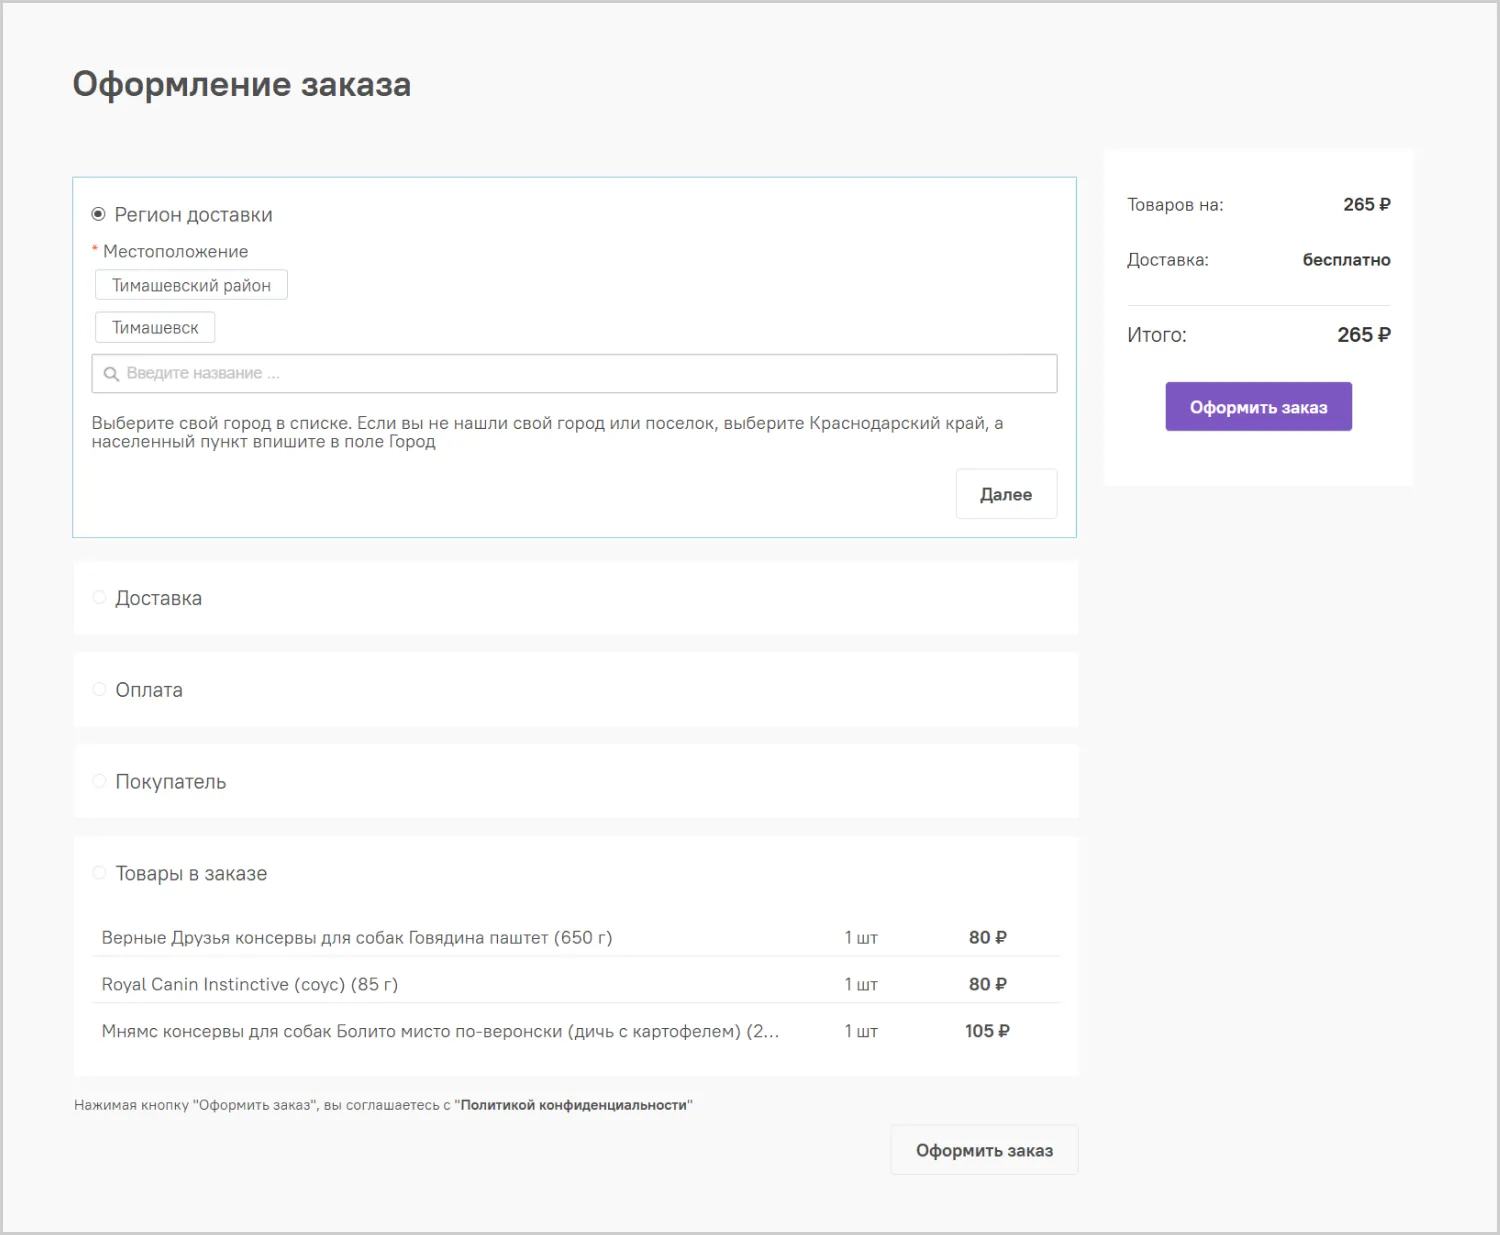Click the Оформление заказа page heading

[242, 84]
